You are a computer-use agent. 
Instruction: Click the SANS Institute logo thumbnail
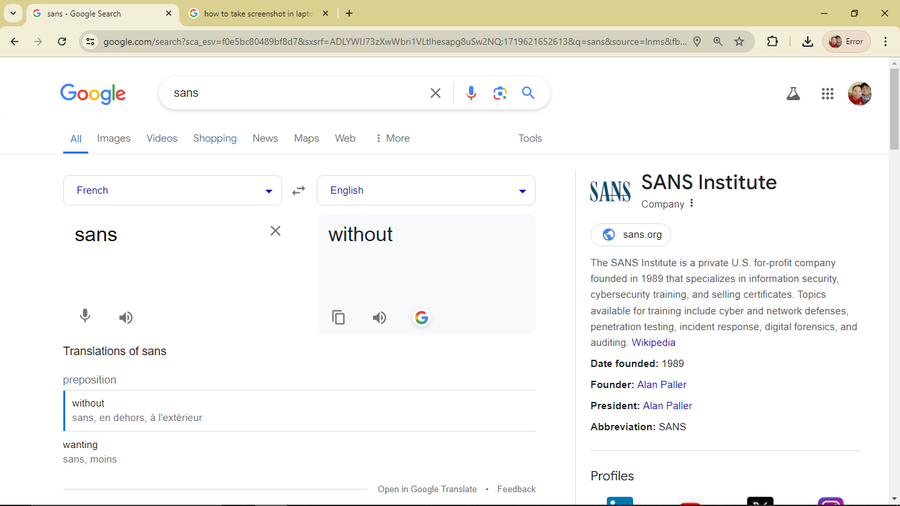pyautogui.click(x=610, y=191)
